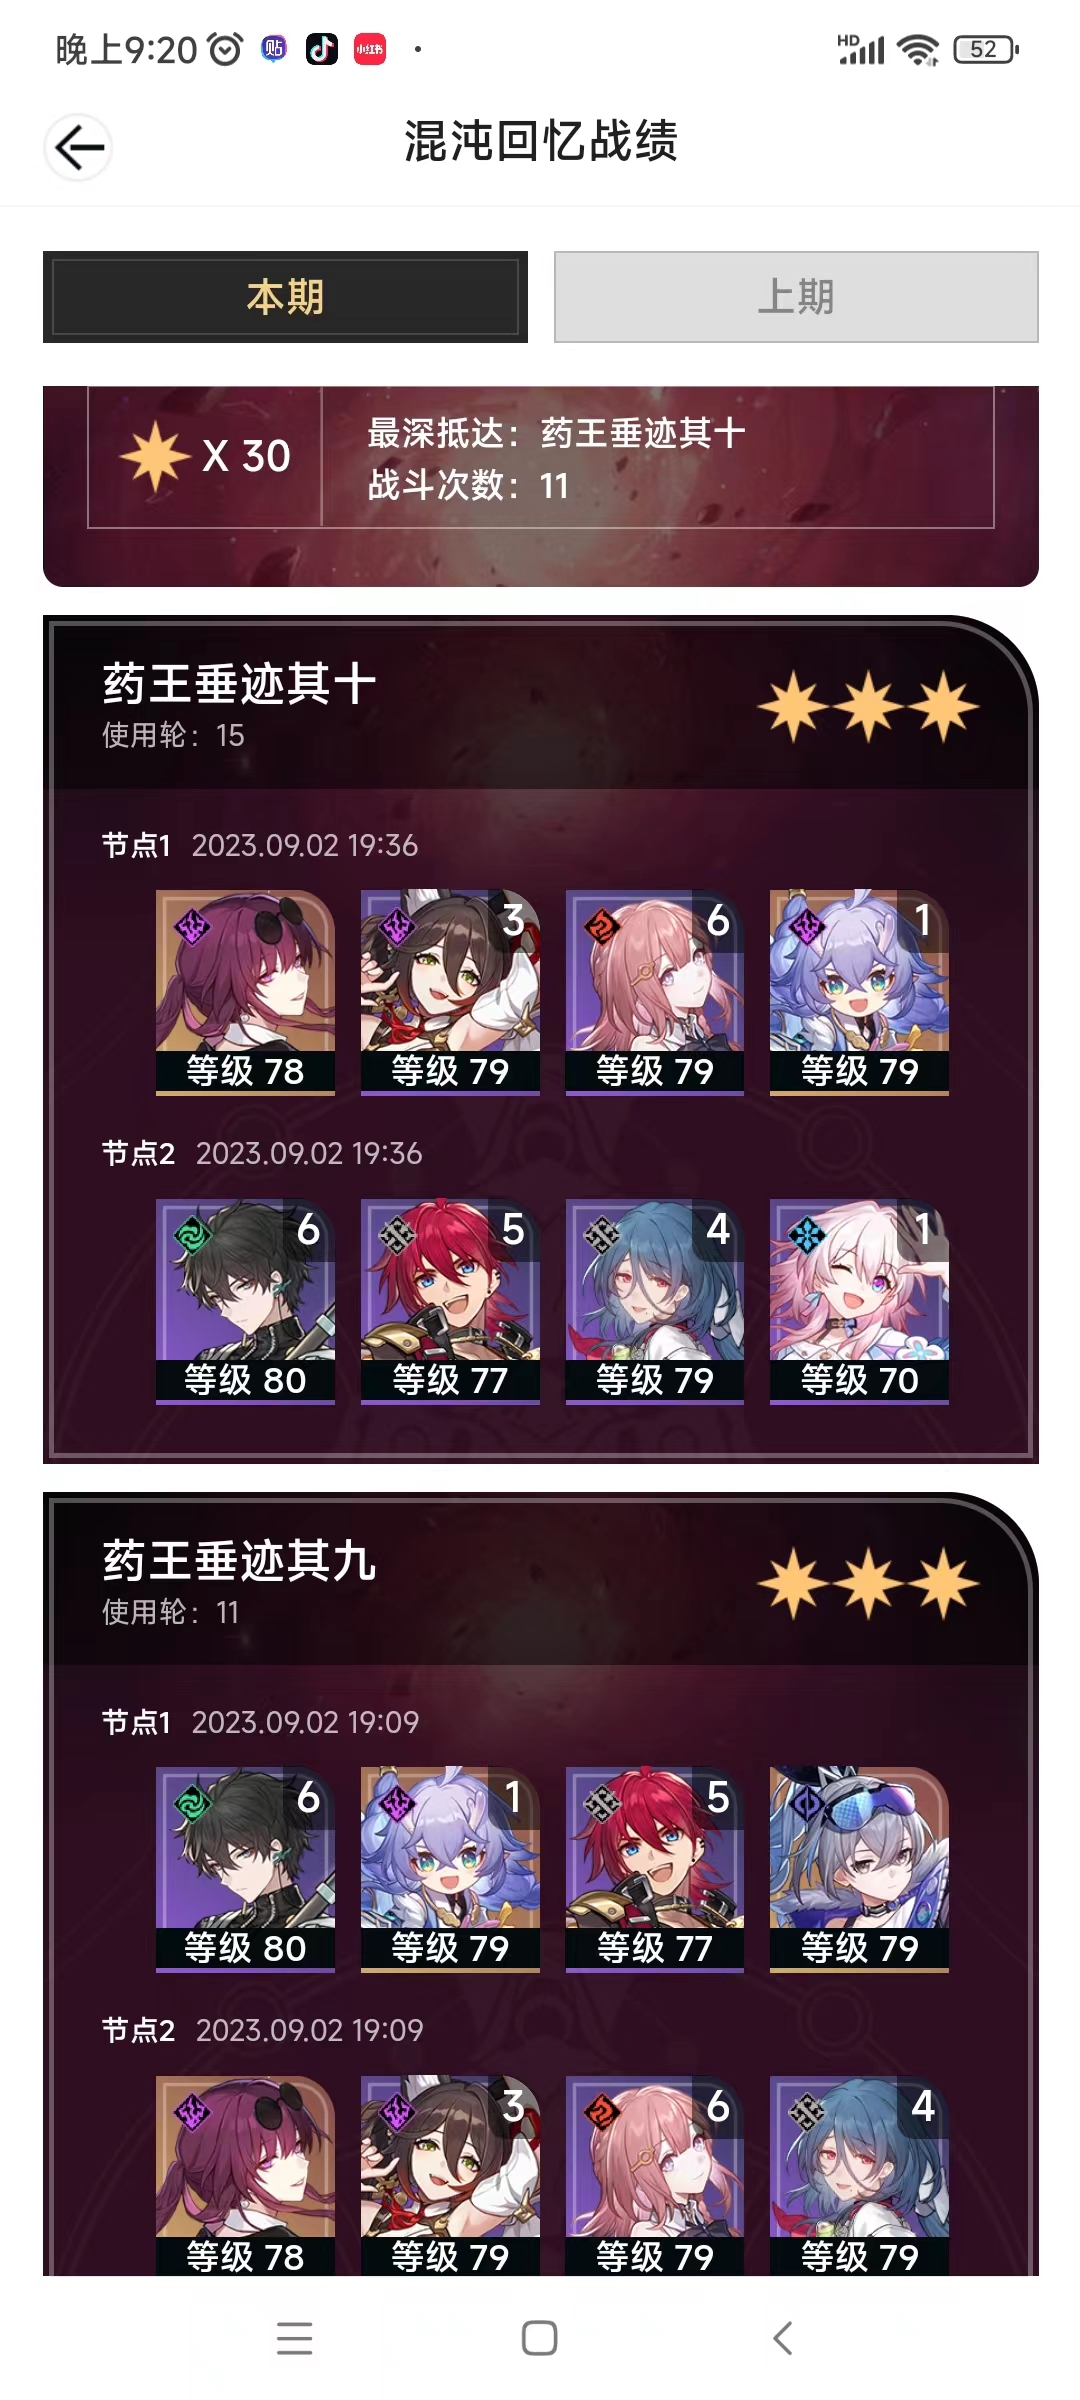The image size is (1080, 2400).
Task: Tap the 最深抵达 药王垂迹其十 summary text
Action: pyautogui.click(x=556, y=433)
